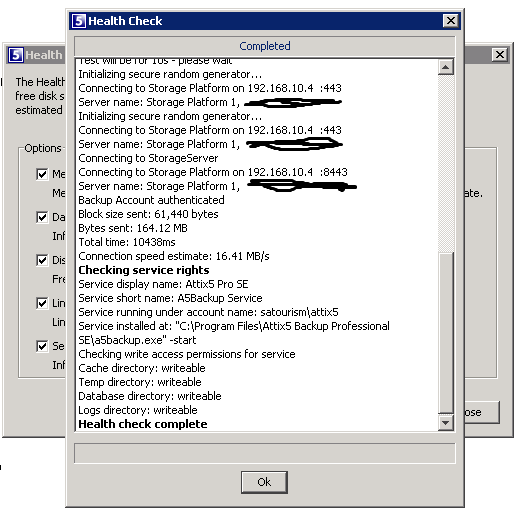Click 'Database directory: writeable' line
This screenshot has width=518, height=509.
click(150, 396)
